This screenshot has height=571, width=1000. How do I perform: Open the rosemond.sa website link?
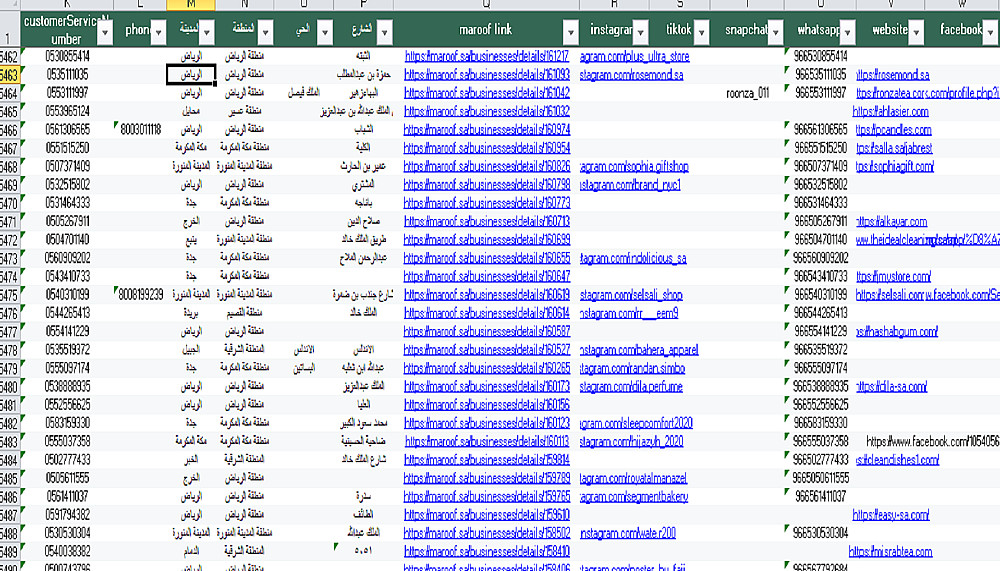(892, 75)
